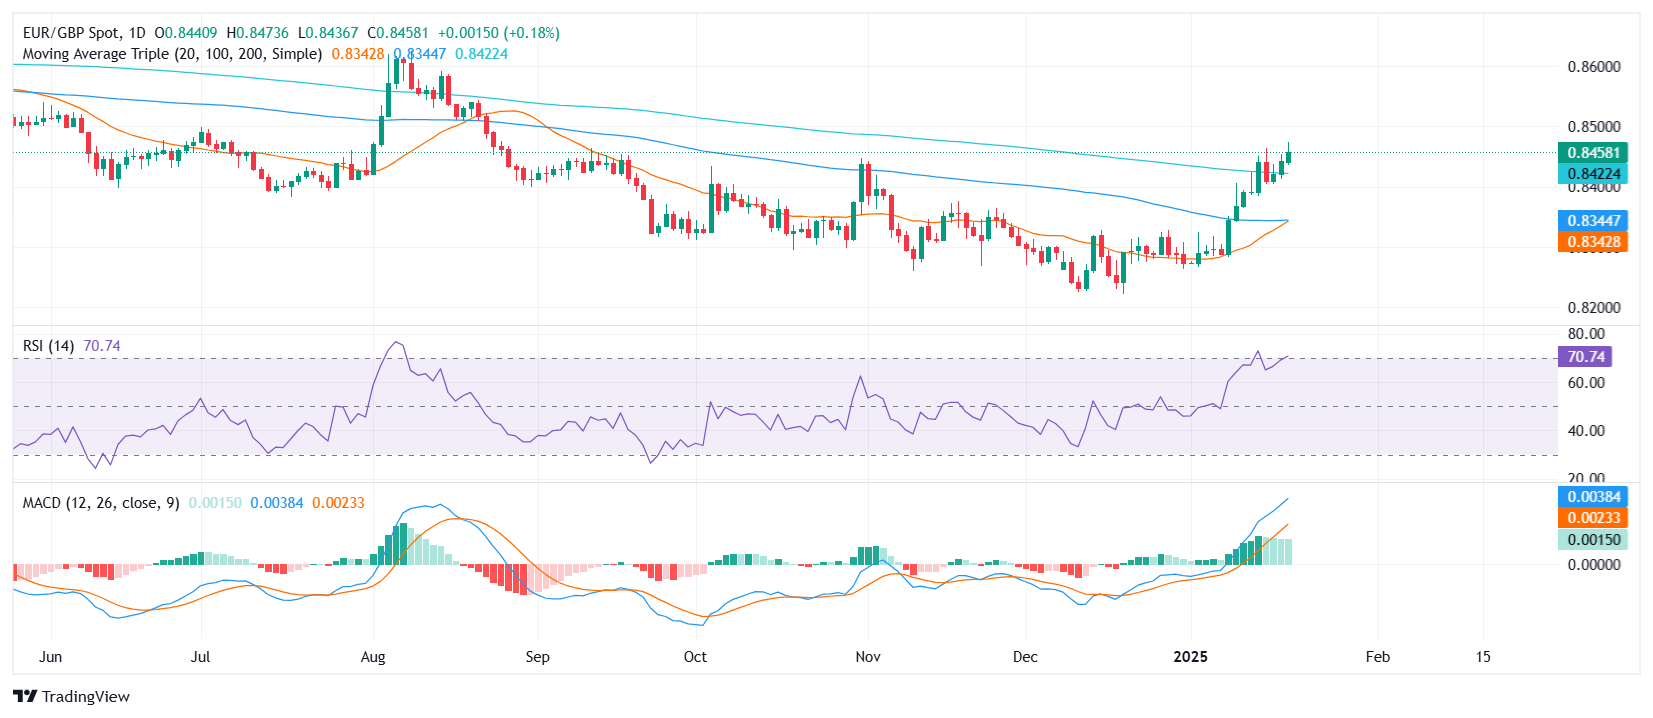Click the TradingView logo icon
The image size is (1653, 718).
click(25, 697)
